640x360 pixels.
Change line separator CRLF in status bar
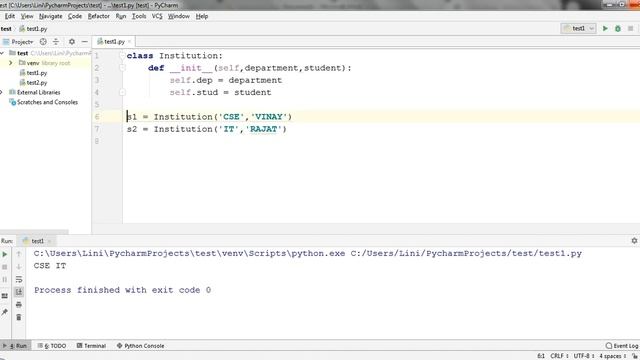559,356
